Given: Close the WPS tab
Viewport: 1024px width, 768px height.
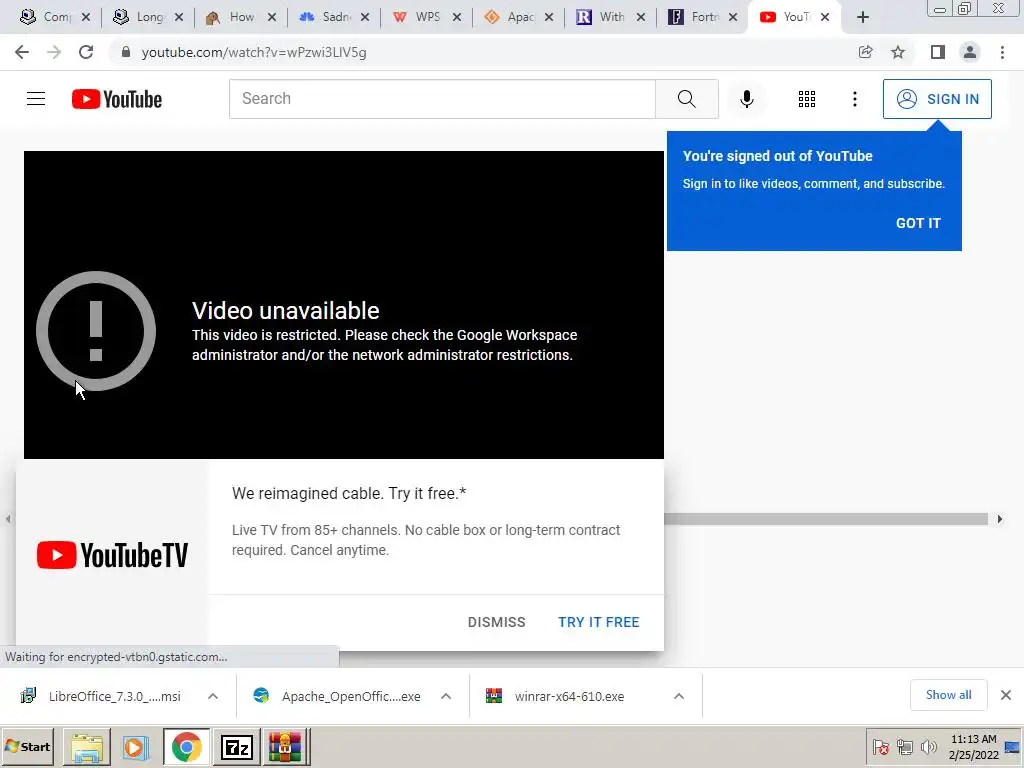Looking at the screenshot, I should [x=457, y=18].
